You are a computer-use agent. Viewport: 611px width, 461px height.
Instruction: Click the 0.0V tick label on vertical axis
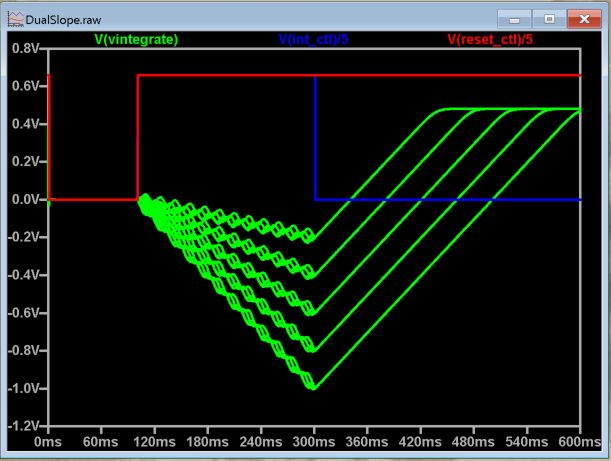coord(22,200)
